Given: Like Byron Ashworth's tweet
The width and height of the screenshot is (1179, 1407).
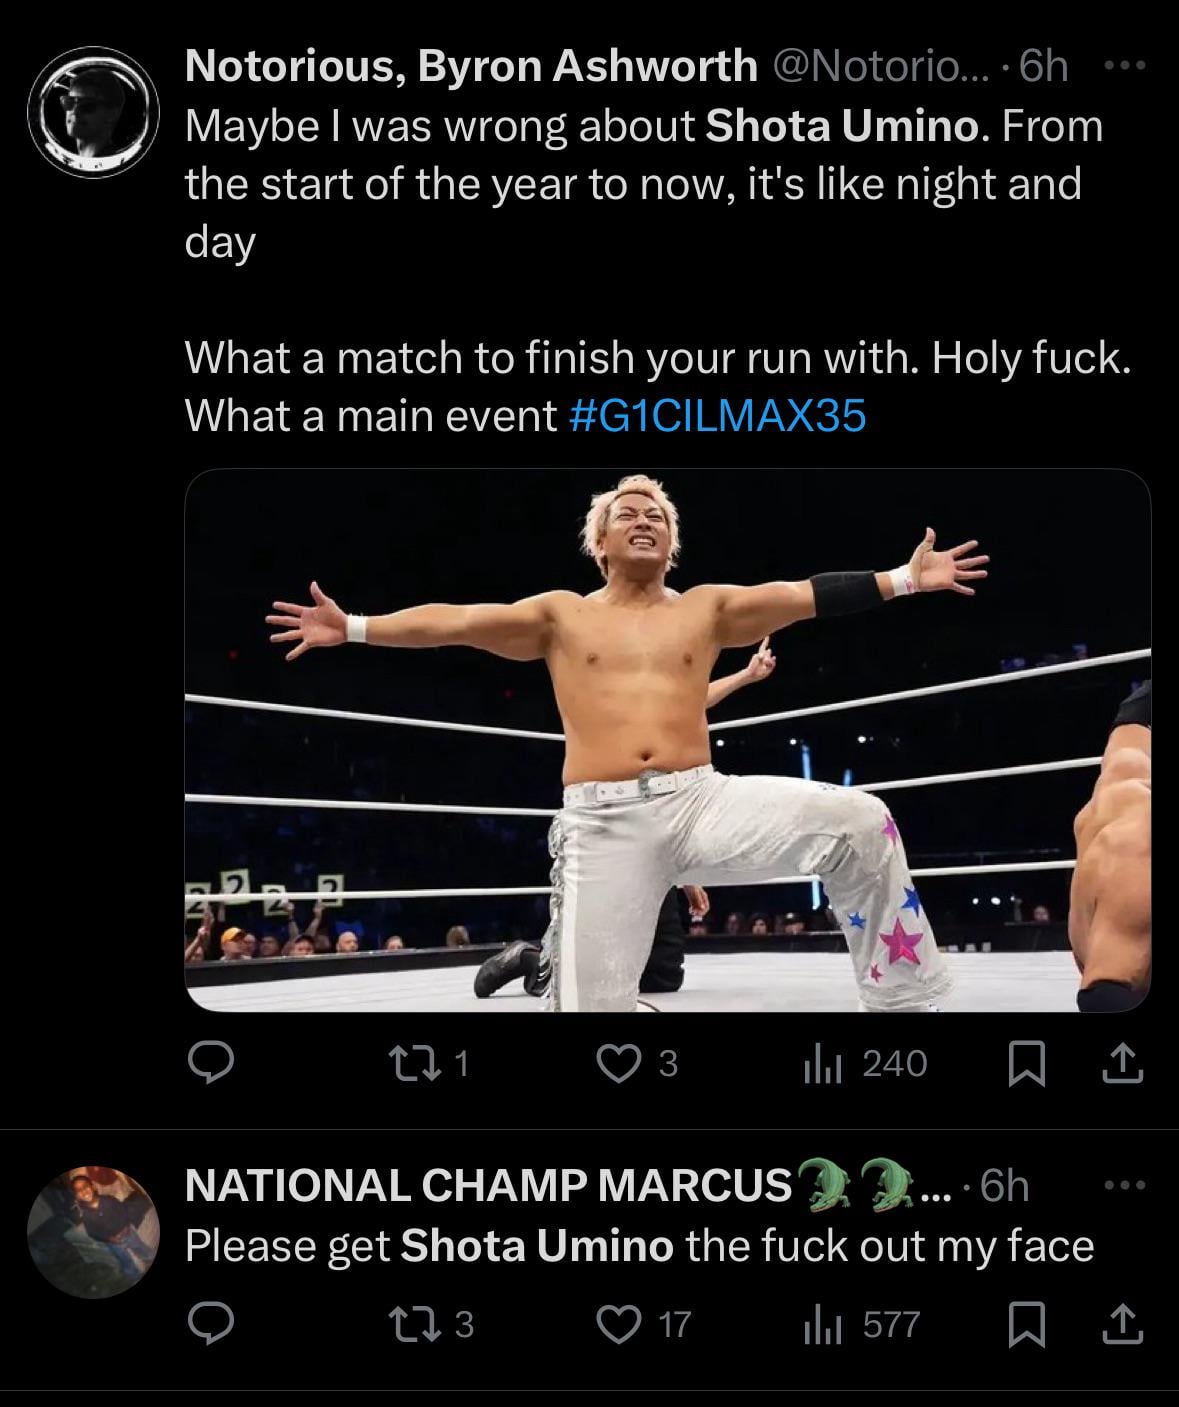Looking at the screenshot, I should click(619, 1063).
